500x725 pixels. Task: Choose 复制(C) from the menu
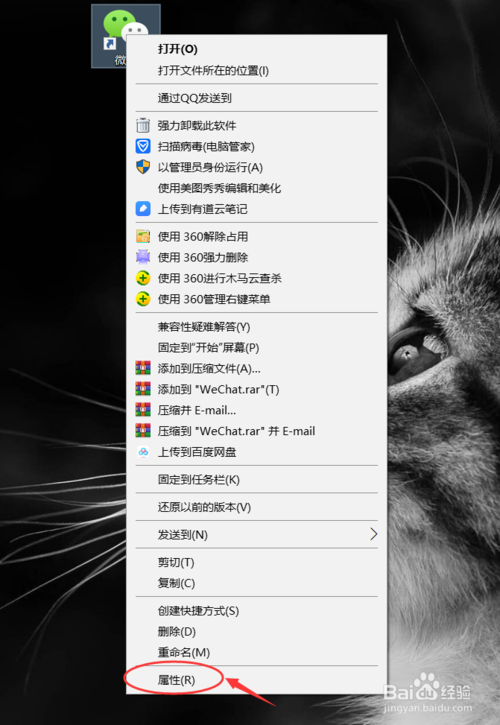pos(256,583)
